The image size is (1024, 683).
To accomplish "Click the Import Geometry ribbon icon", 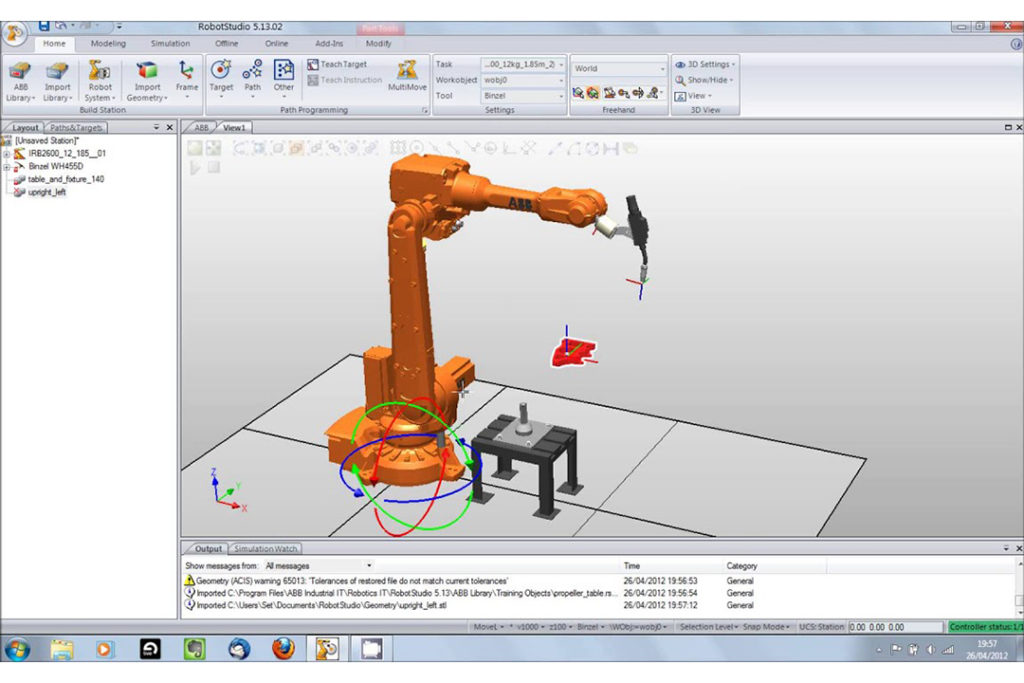I will (147, 71).
